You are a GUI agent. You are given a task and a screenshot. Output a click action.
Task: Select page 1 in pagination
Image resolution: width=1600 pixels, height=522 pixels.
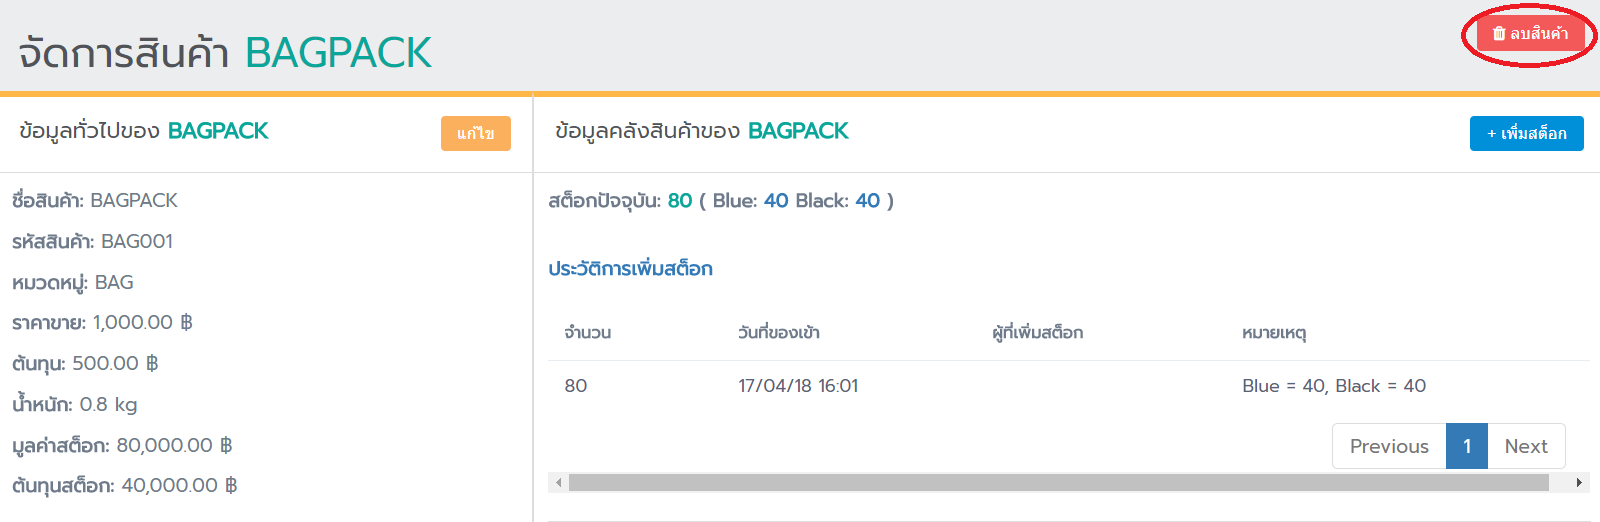[1467, 446]
